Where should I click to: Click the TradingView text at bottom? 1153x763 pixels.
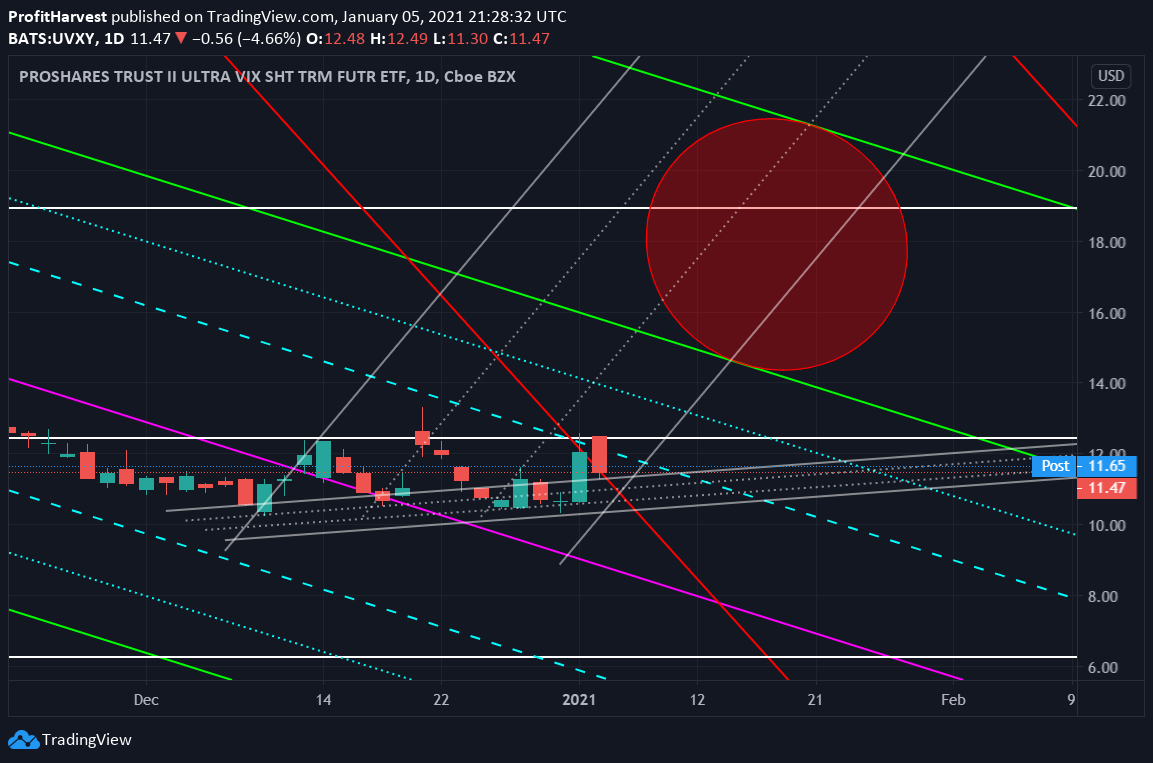coord(87,740)
